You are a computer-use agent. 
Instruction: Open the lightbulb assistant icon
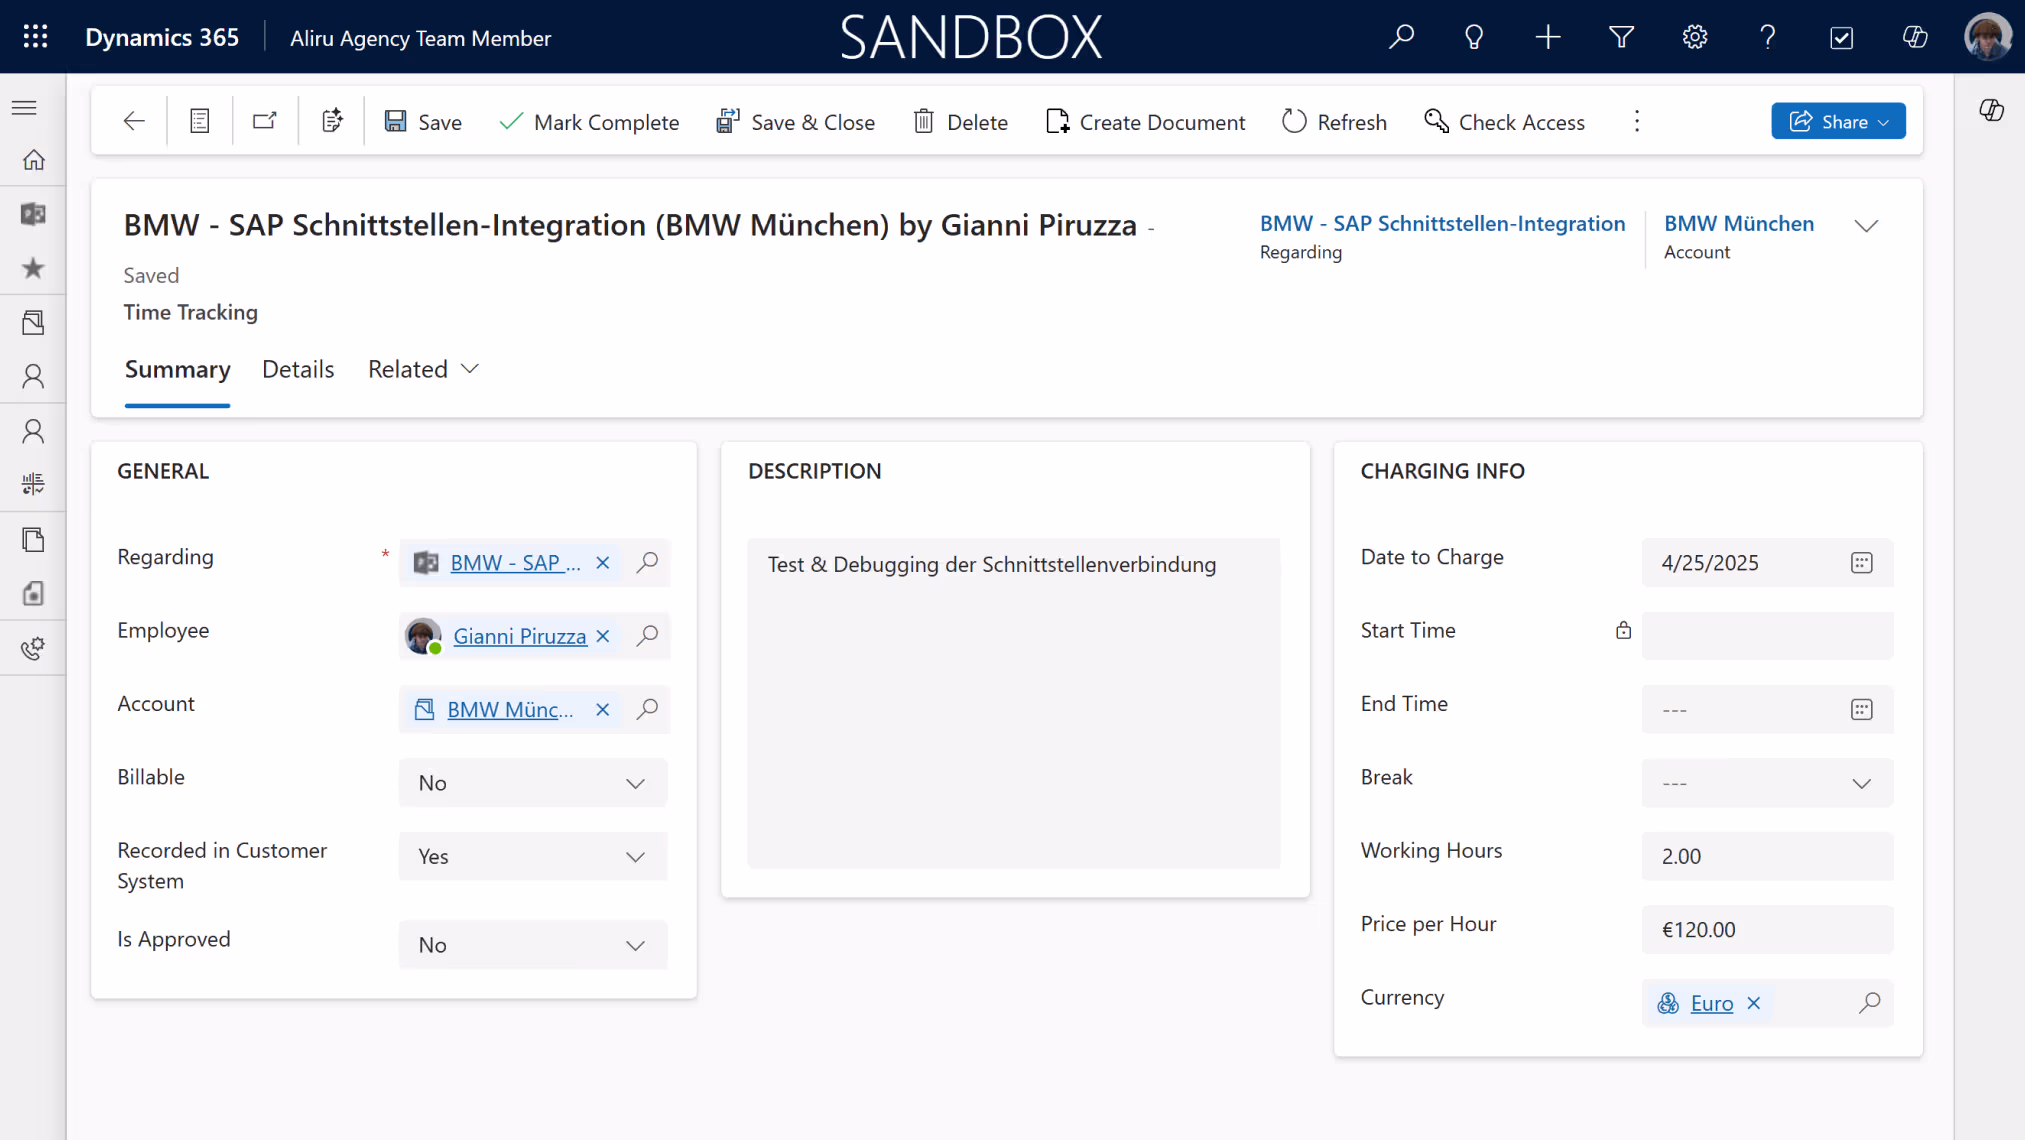pos(1474,37)
